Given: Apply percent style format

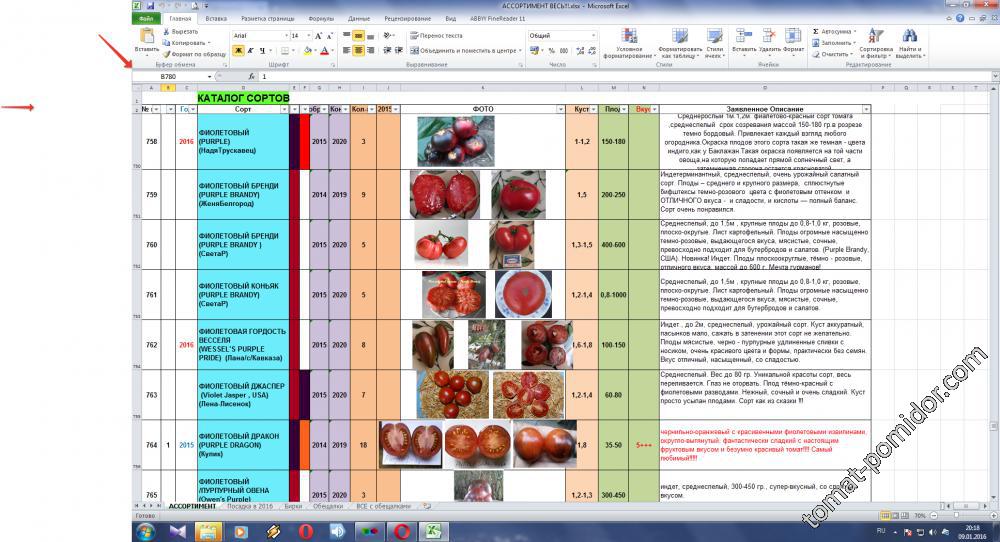Looking at the screenshot, I should pyautogui.click(x=552, y=50).
